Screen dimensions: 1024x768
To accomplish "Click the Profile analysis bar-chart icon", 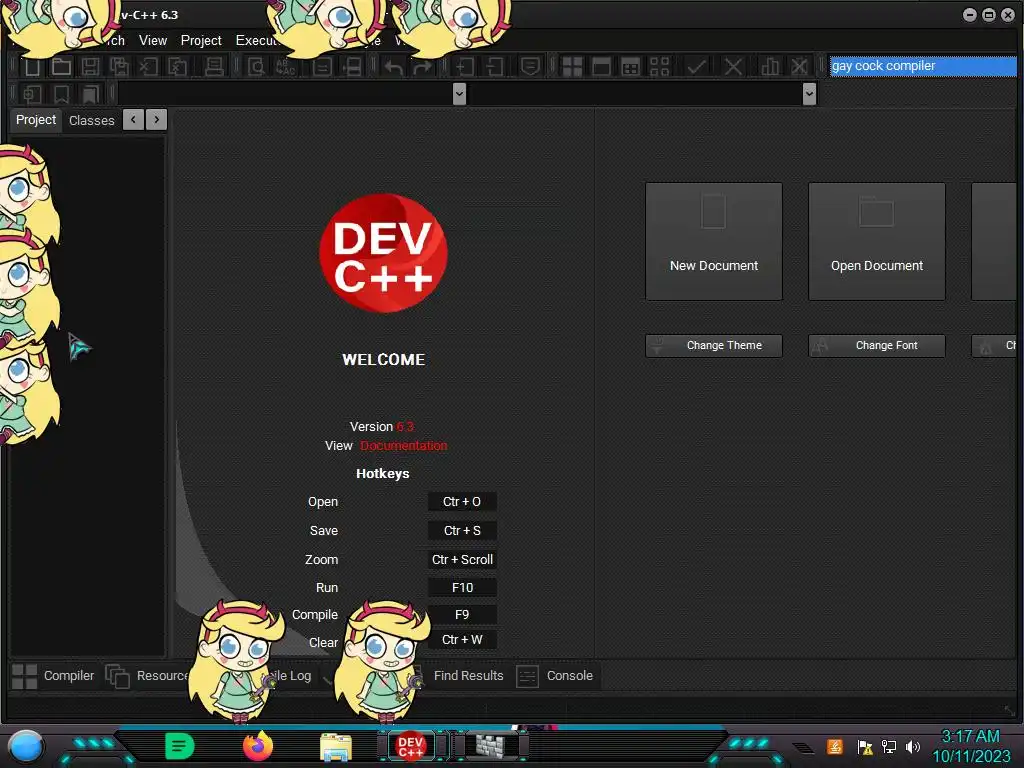I will click(770, 67).
